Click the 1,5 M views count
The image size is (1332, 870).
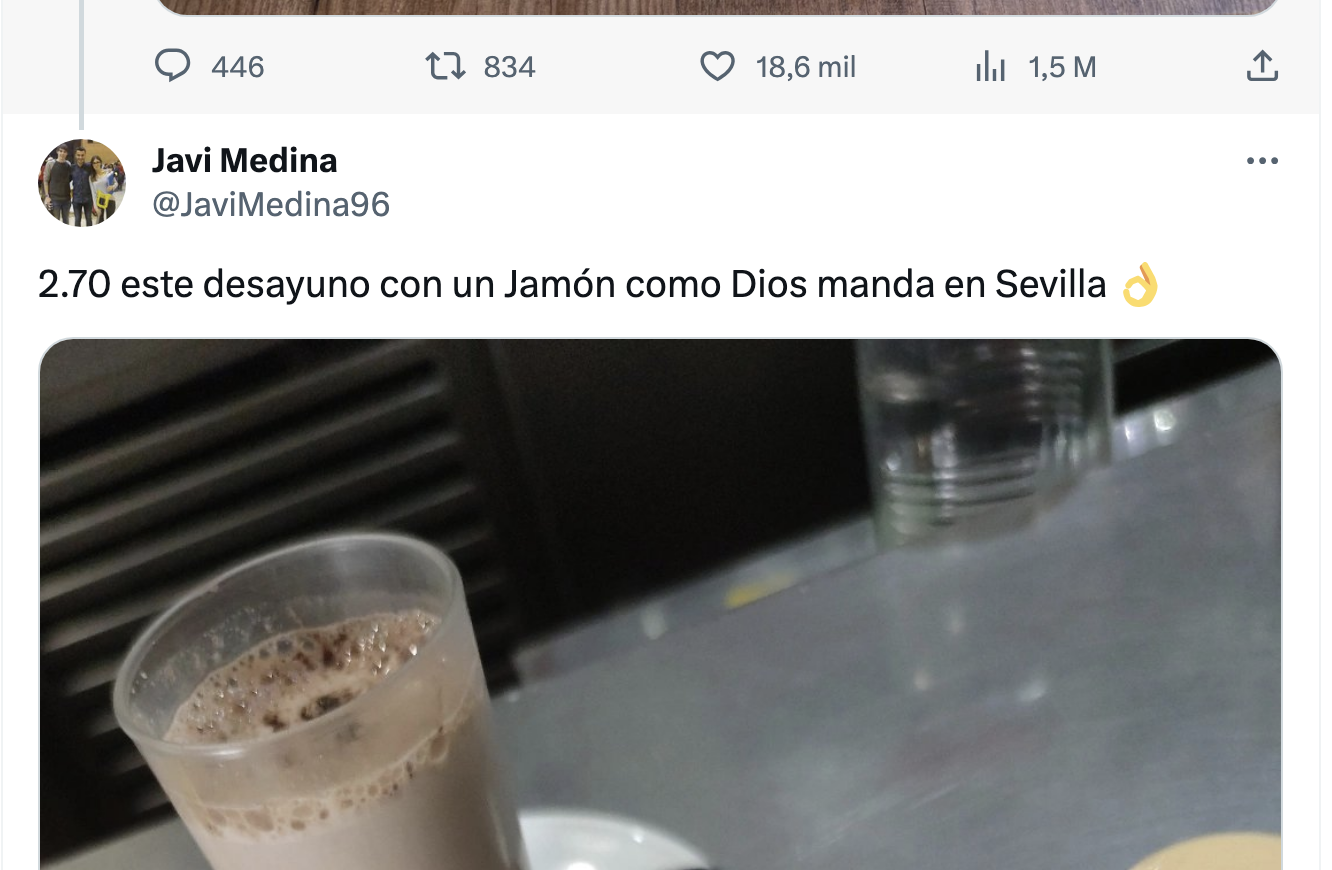tap(1062, 67)
